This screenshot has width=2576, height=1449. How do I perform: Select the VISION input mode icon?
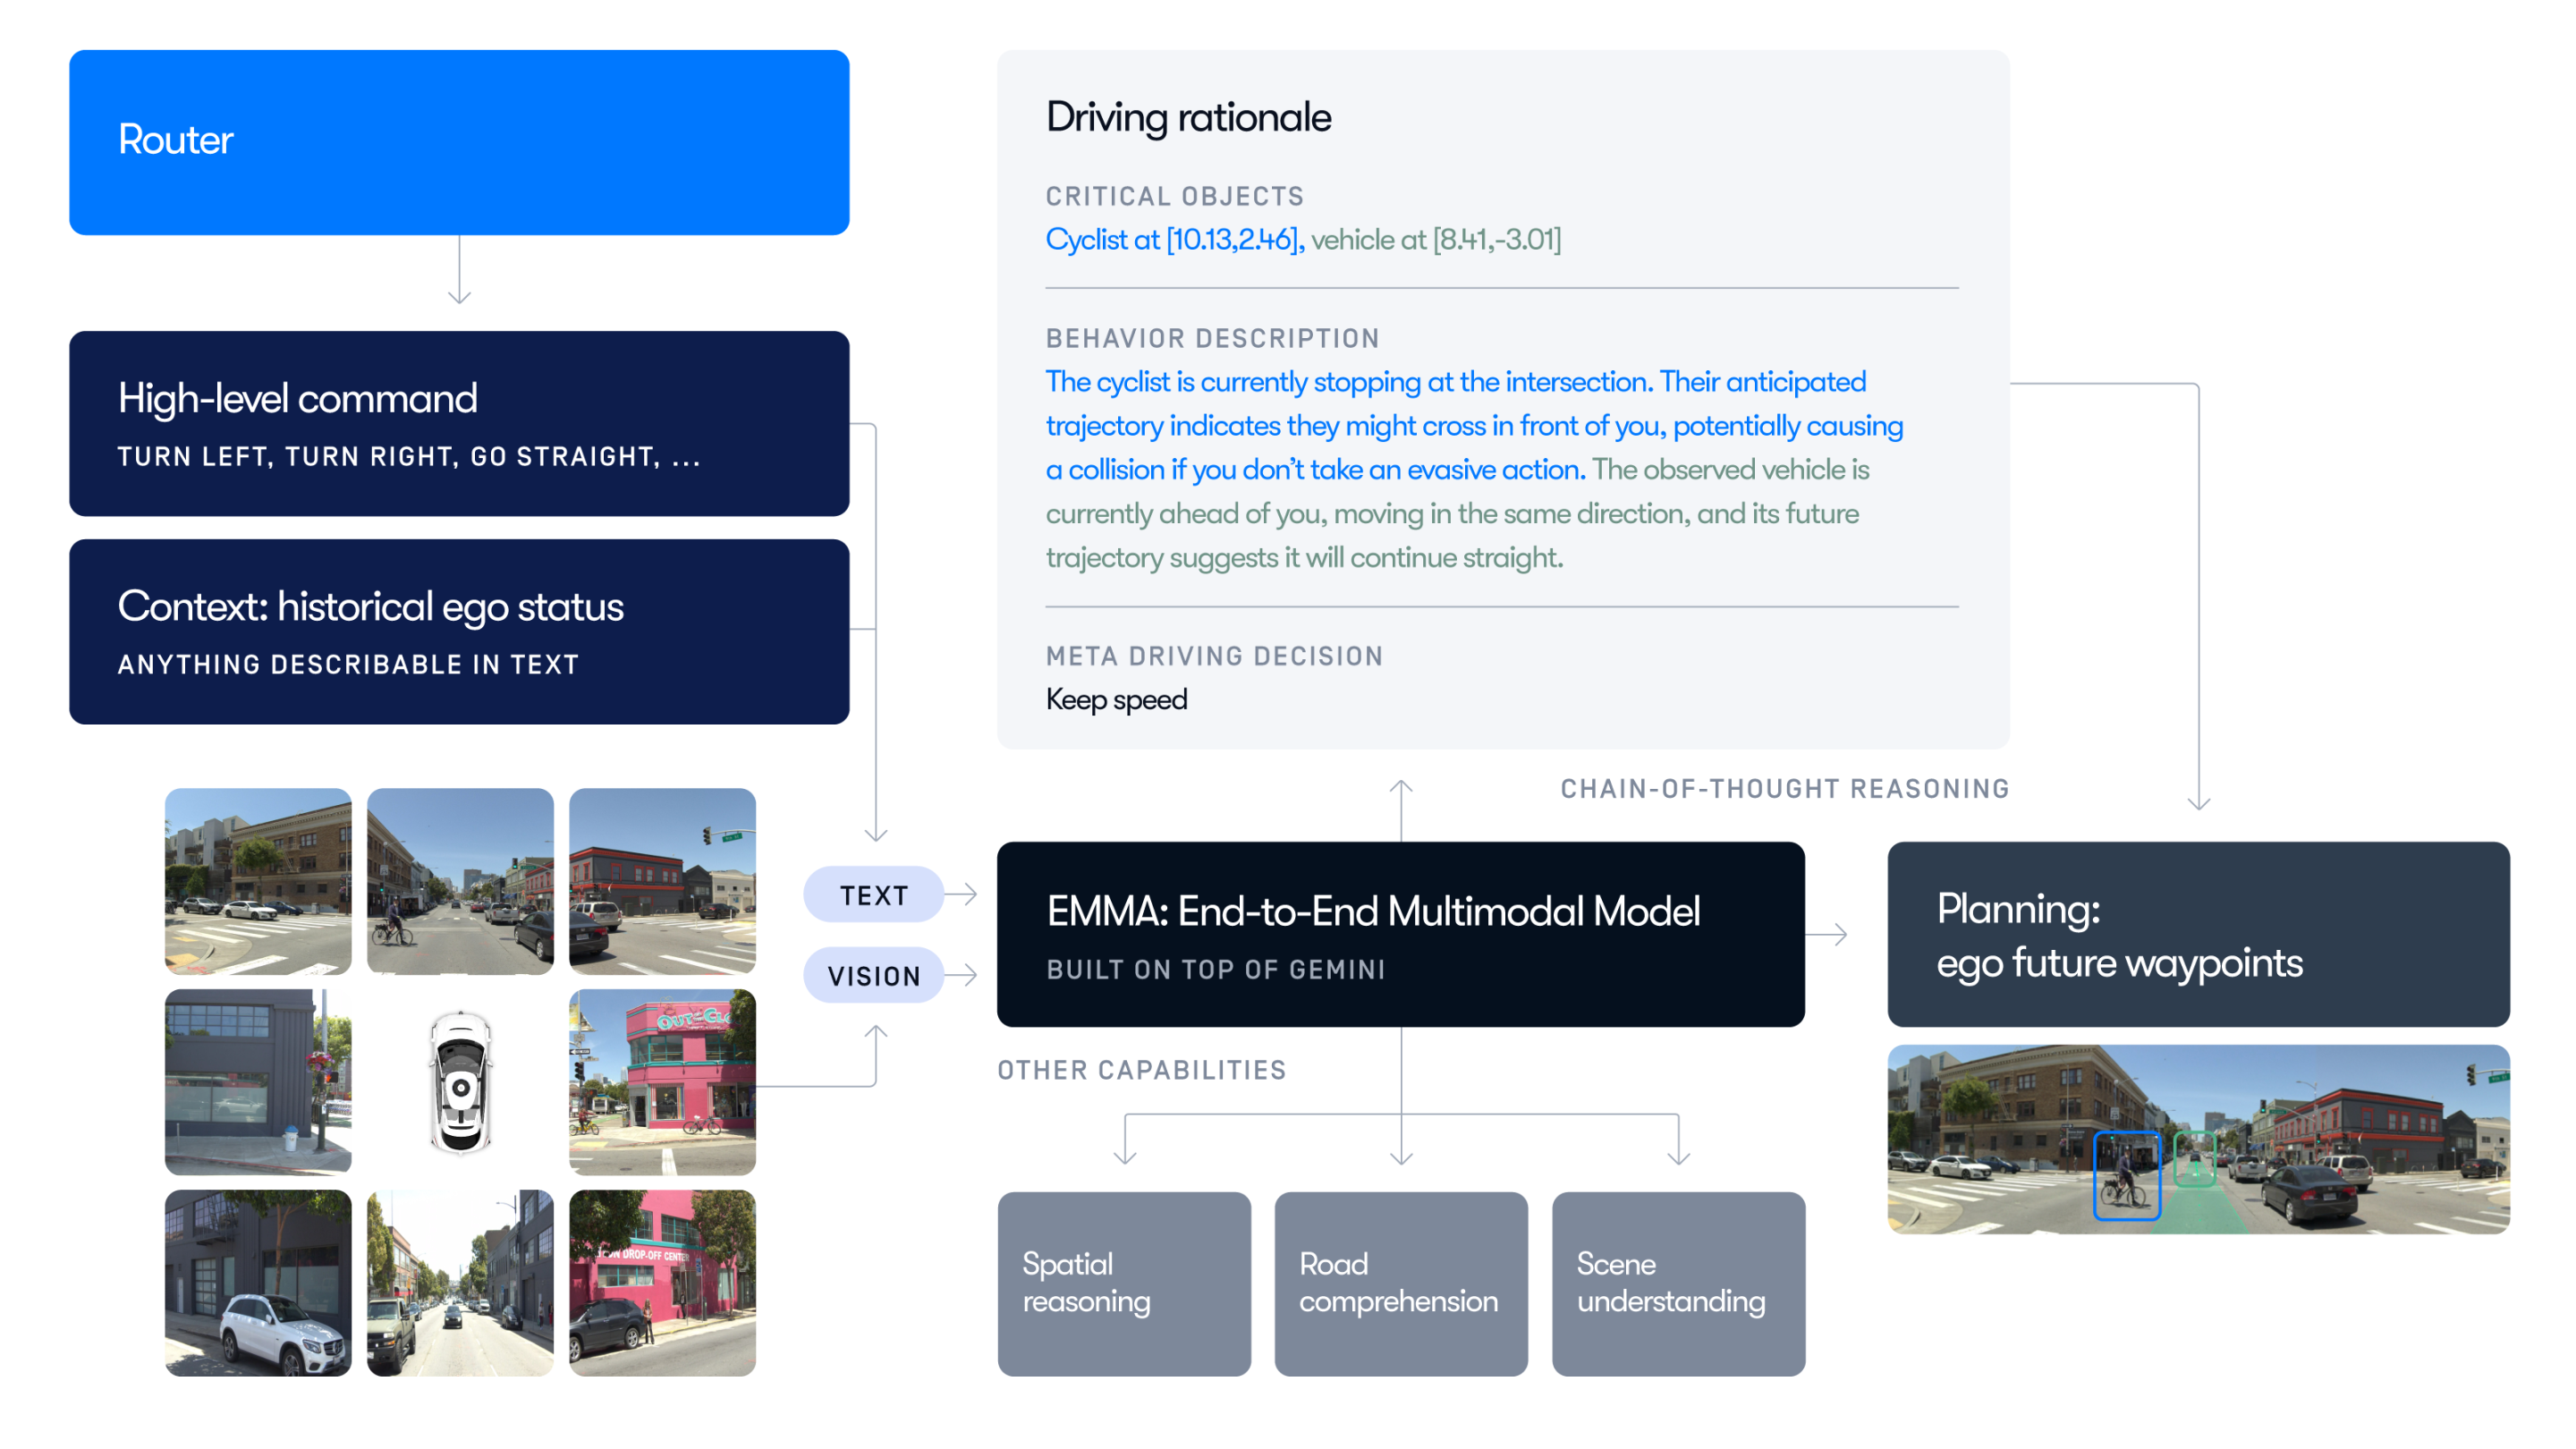pyautogui.click(x=872, y=970)
